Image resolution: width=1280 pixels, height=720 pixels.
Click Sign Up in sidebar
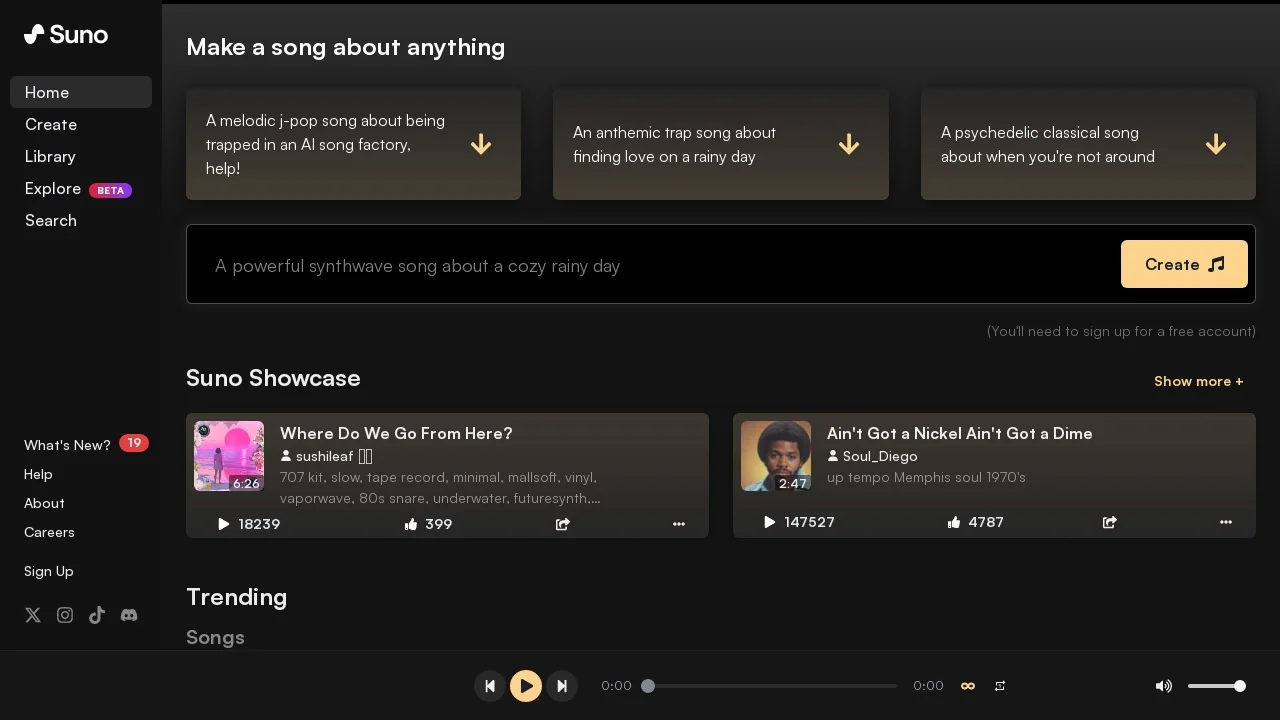49,571
